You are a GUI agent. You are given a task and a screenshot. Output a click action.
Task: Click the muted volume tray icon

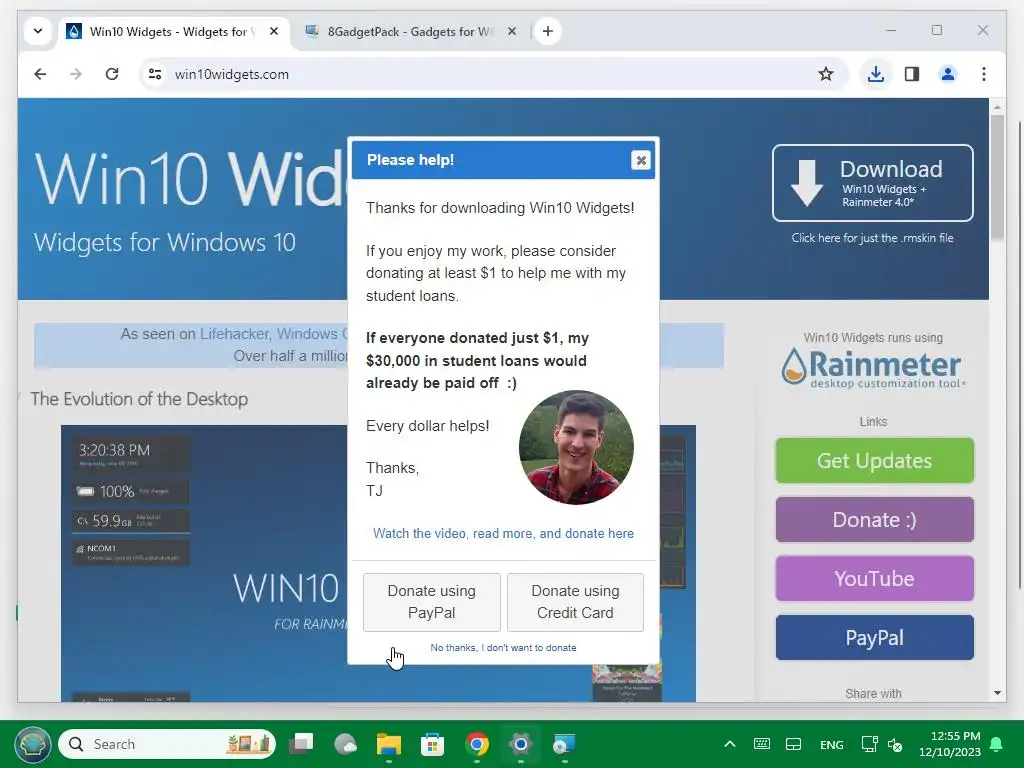(x=895, y=744)
